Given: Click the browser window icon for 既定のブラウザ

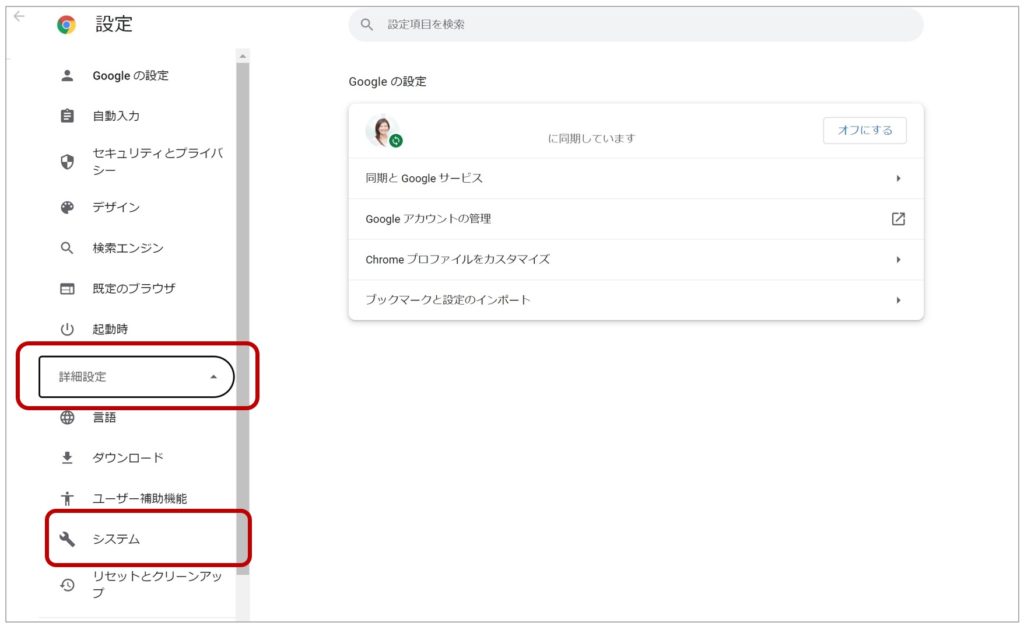Looking at the screenshot, I should pyautogui.click(x=67, y=289).
